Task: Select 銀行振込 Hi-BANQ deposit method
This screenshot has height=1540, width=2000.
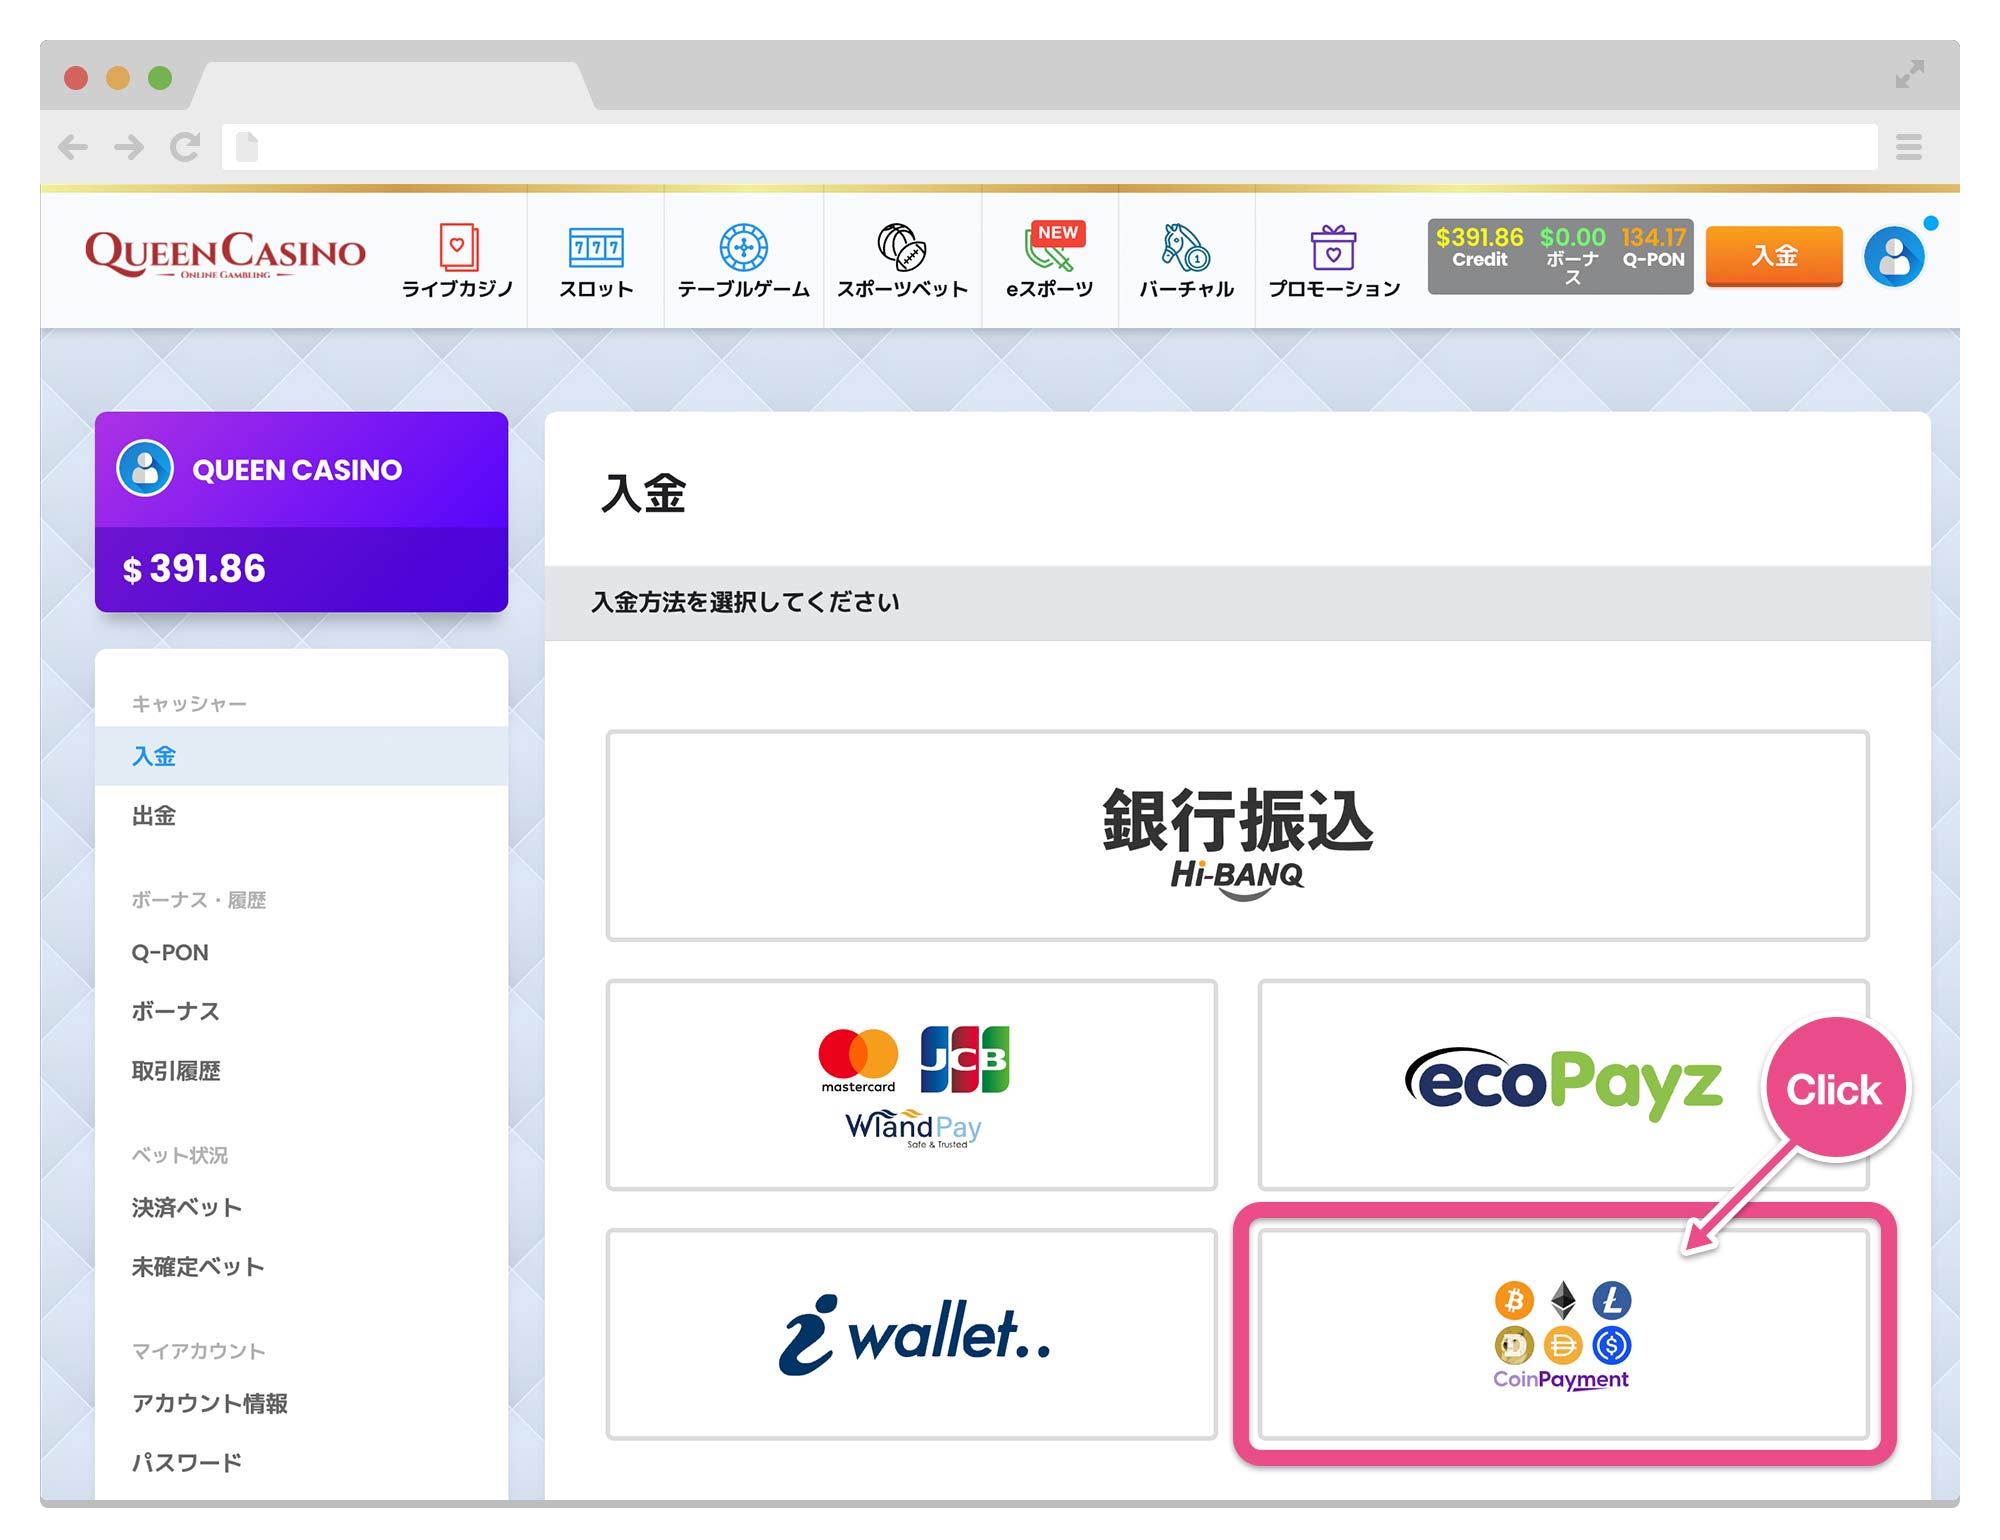Action: coord(1237,836)
